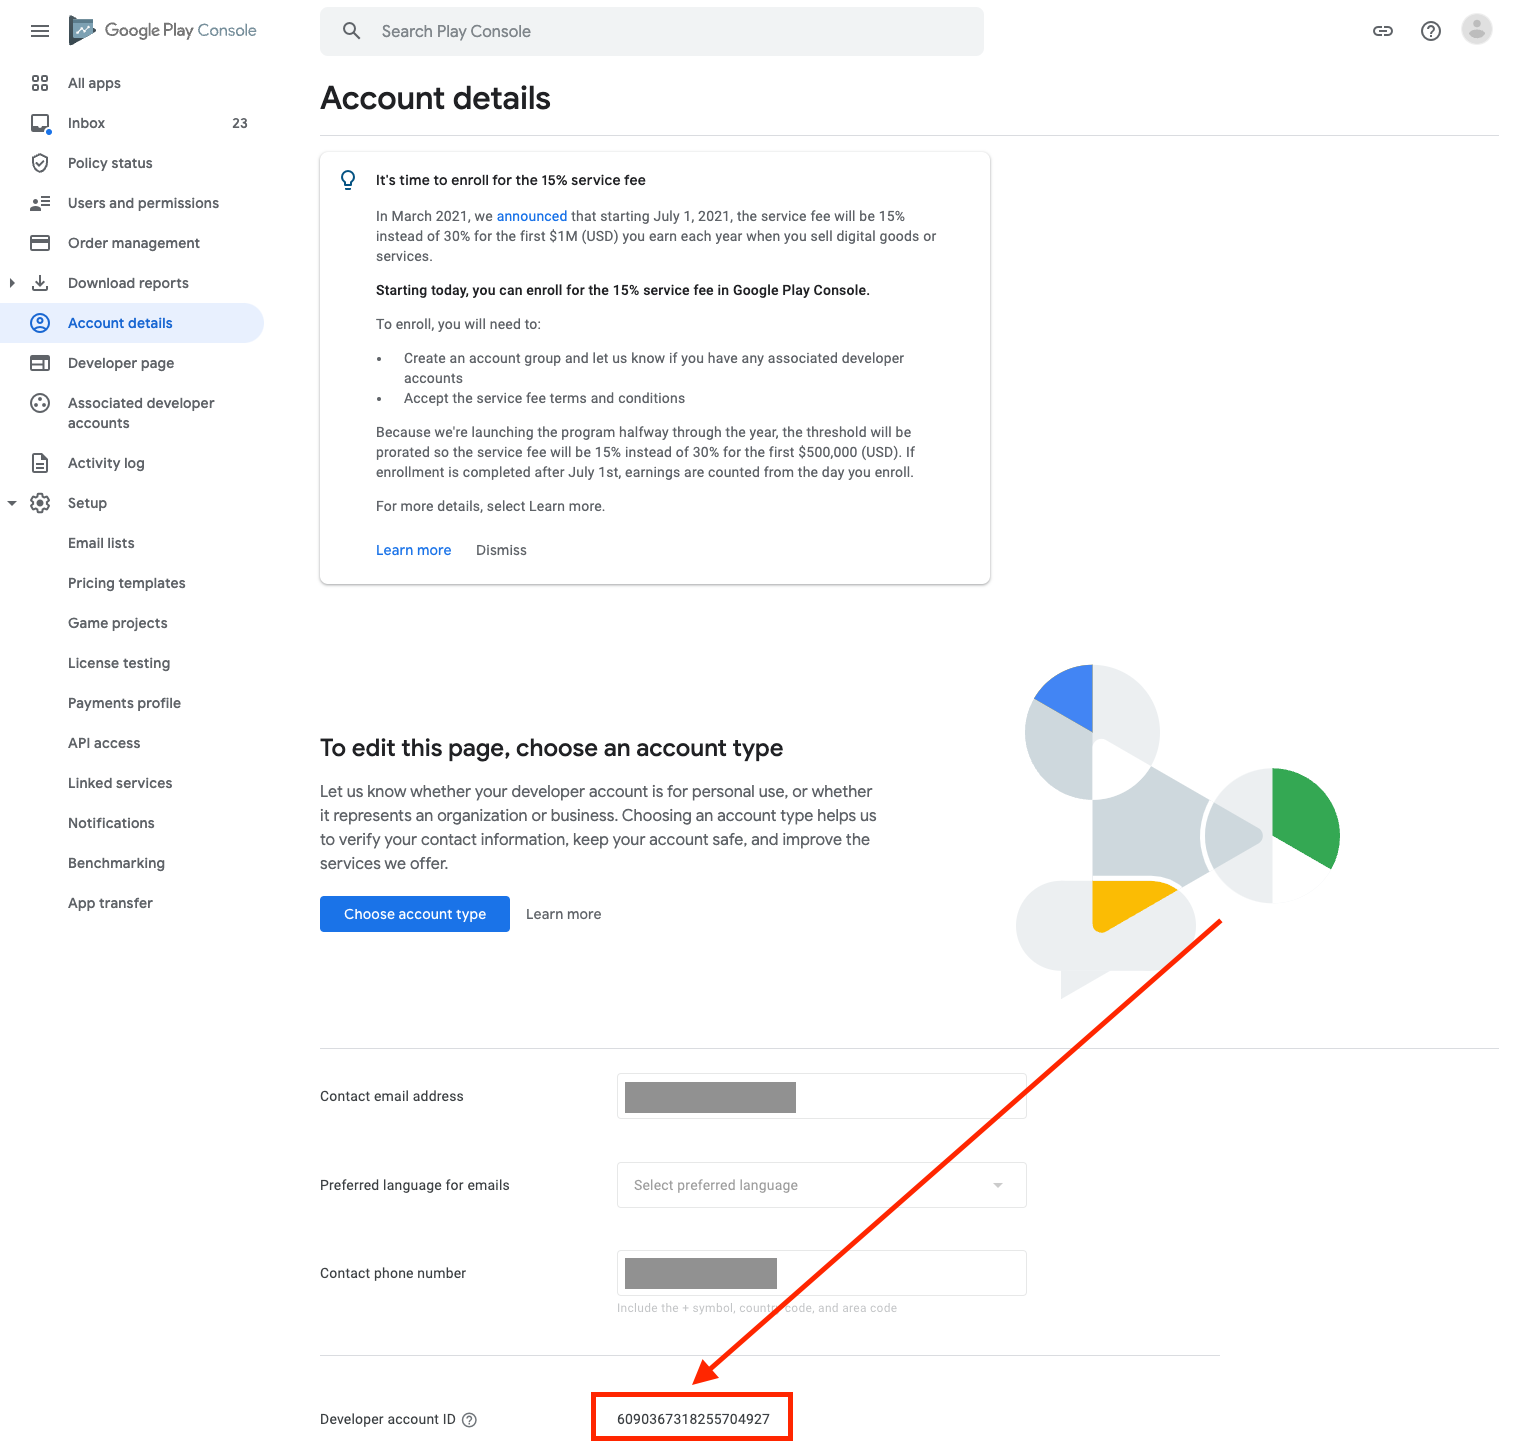Copy page link via the link icon
This screenshot has height=1454, width=1513.
(x=1383, y=31)
